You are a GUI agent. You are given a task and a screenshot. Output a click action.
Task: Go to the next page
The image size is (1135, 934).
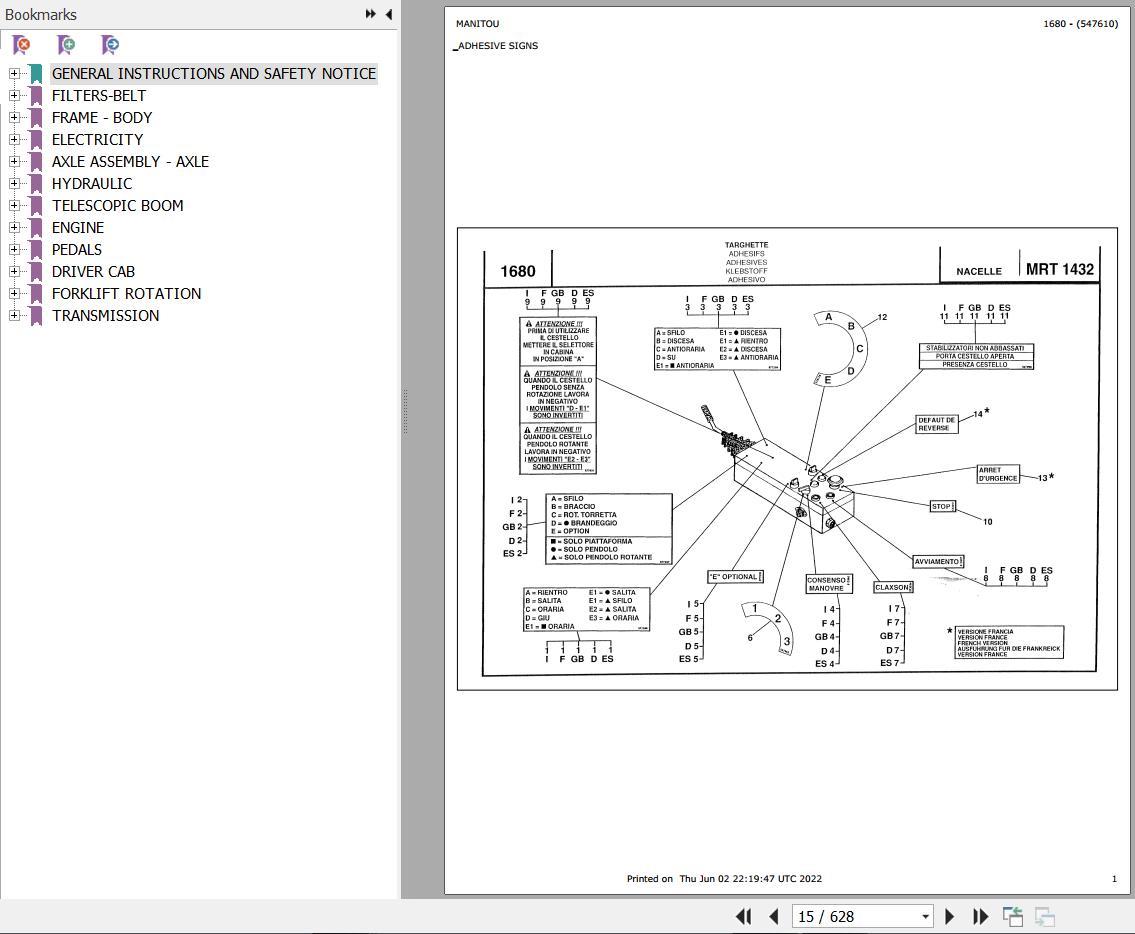[950, 917]
